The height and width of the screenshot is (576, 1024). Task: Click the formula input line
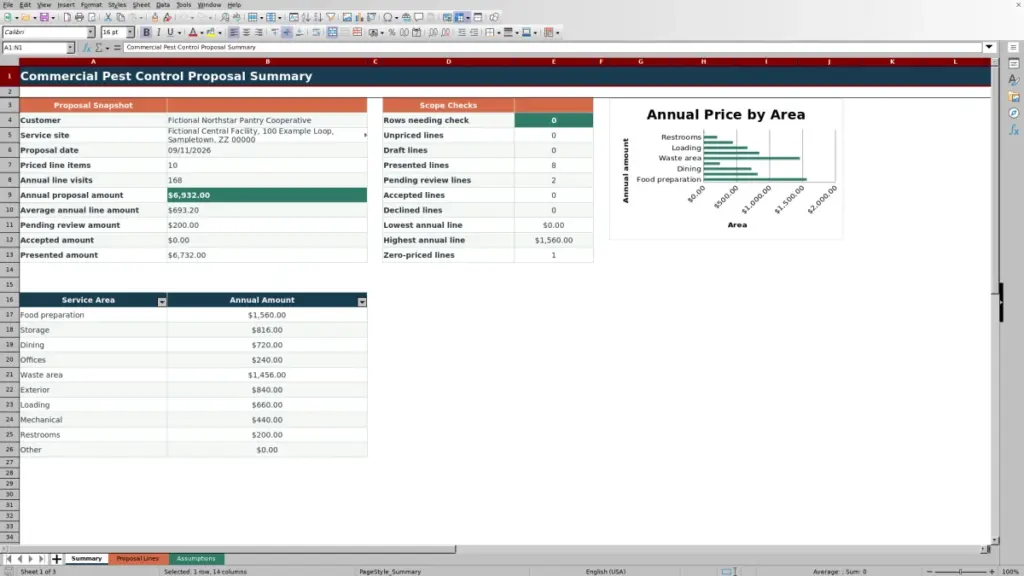pos(552,47)
